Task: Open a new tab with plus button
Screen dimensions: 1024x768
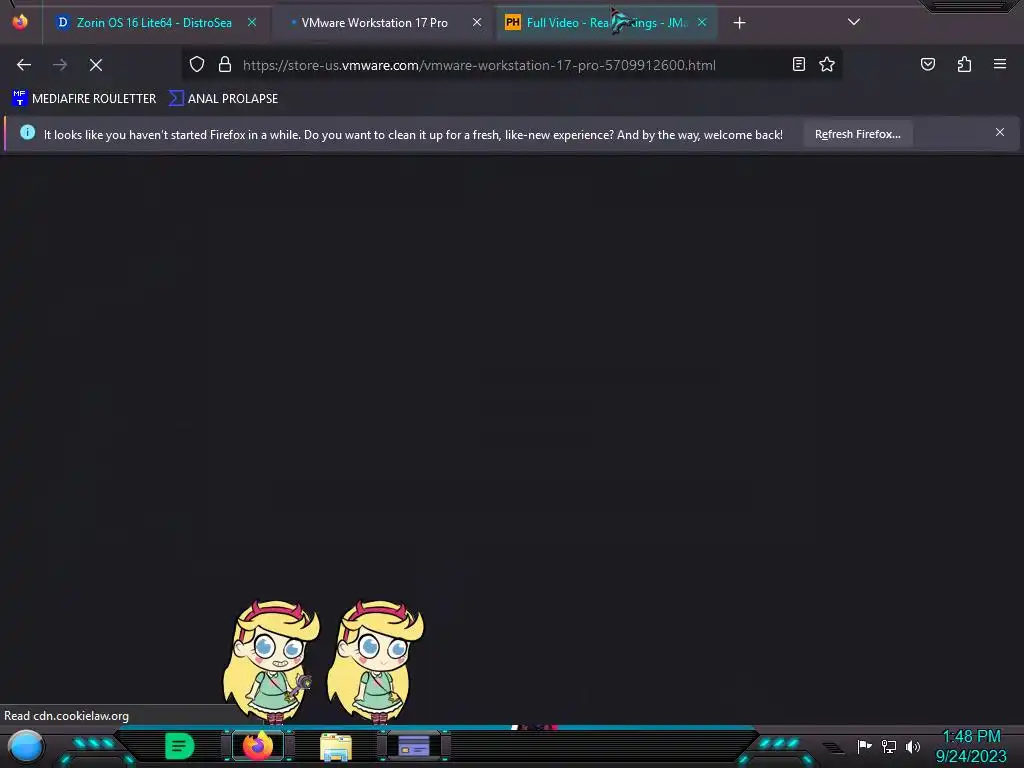Action: (x=739, y=23)
